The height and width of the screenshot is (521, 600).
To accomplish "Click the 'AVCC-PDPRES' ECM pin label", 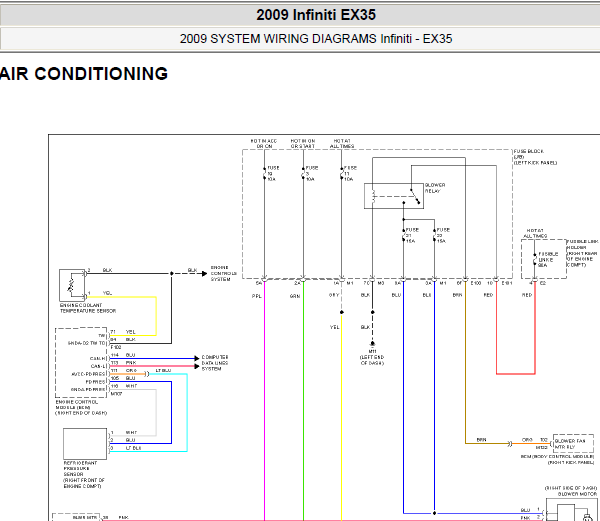I will [x=88, y=374].
